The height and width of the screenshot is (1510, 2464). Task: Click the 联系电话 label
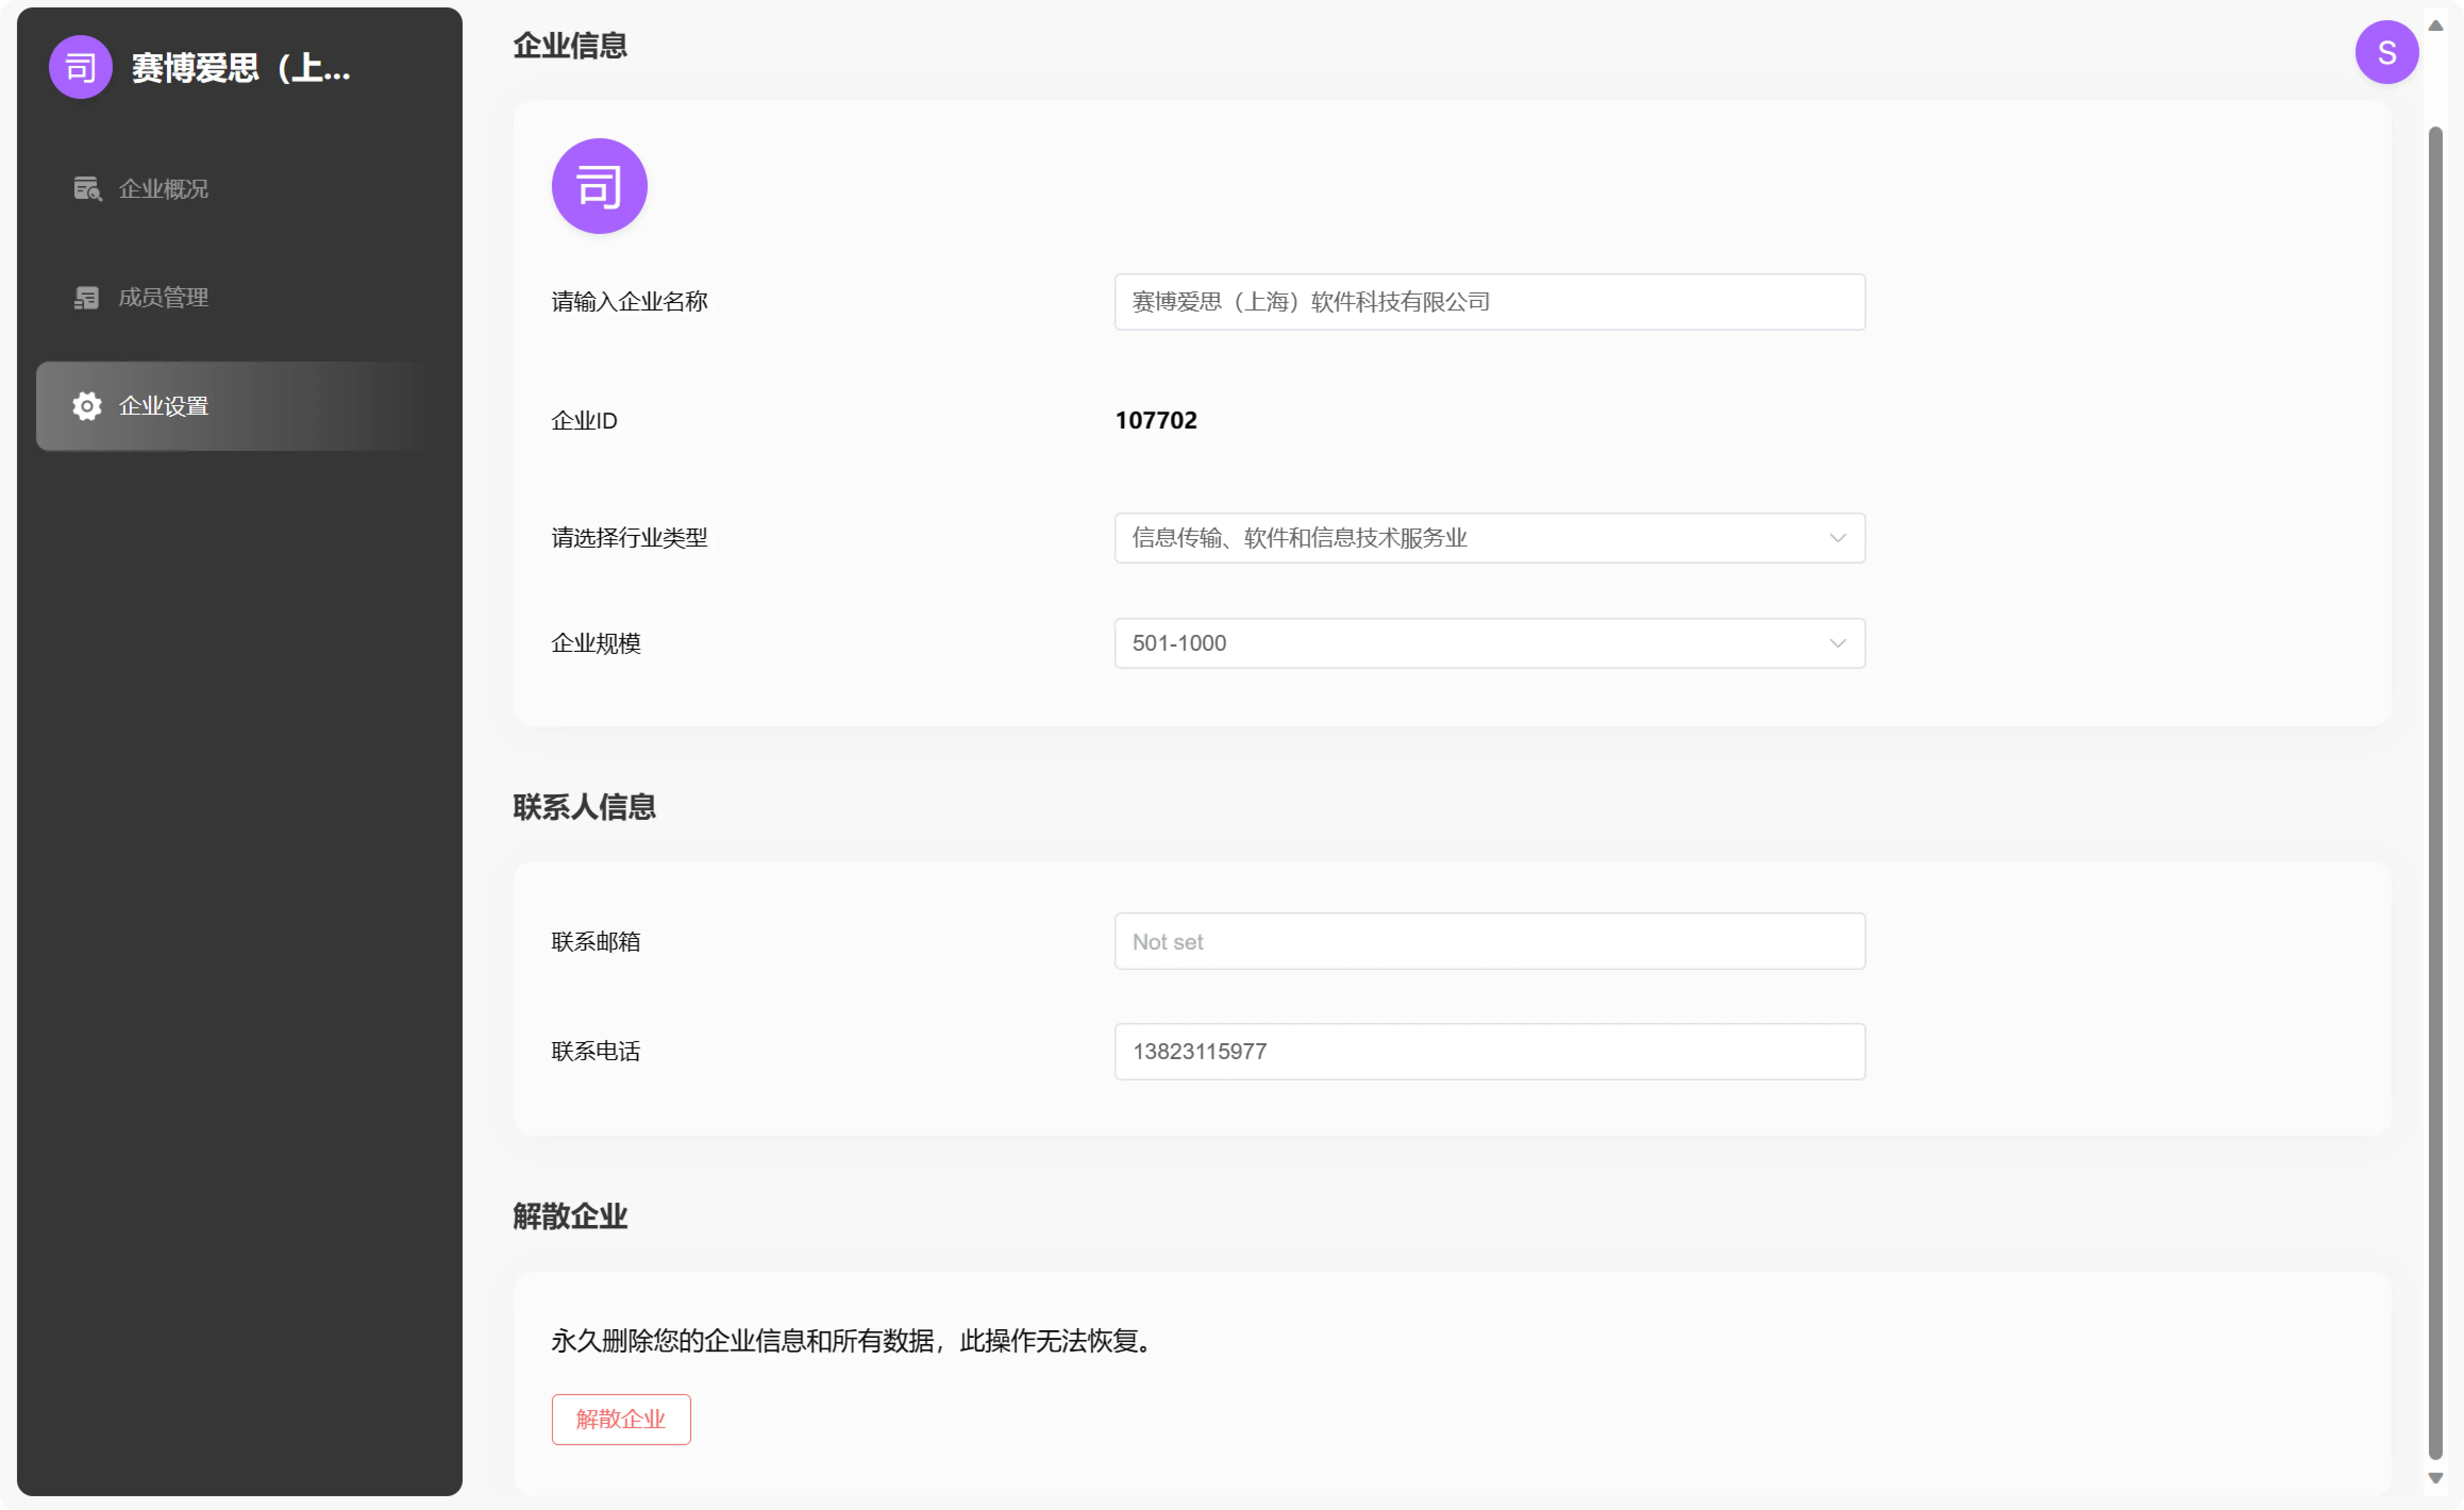tap(596, 1051)
